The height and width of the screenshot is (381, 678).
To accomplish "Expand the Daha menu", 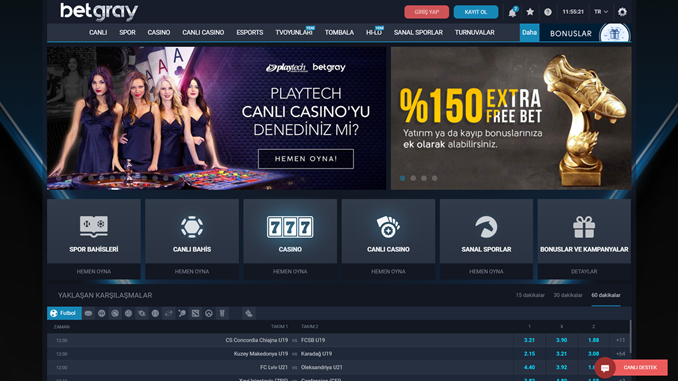I will (529, 33).
